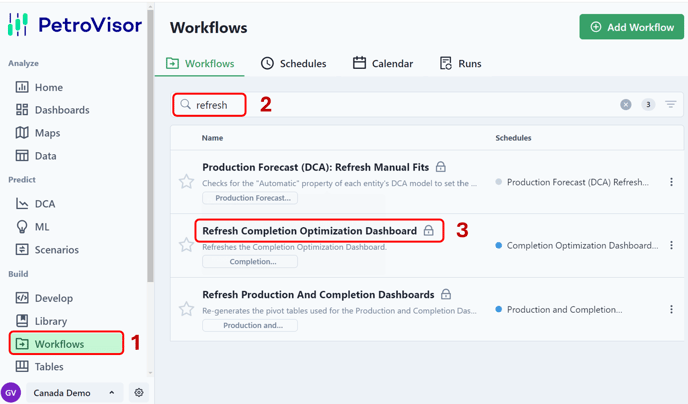Sort by the Name column header
688x404 pixels.
coord(212,138)
